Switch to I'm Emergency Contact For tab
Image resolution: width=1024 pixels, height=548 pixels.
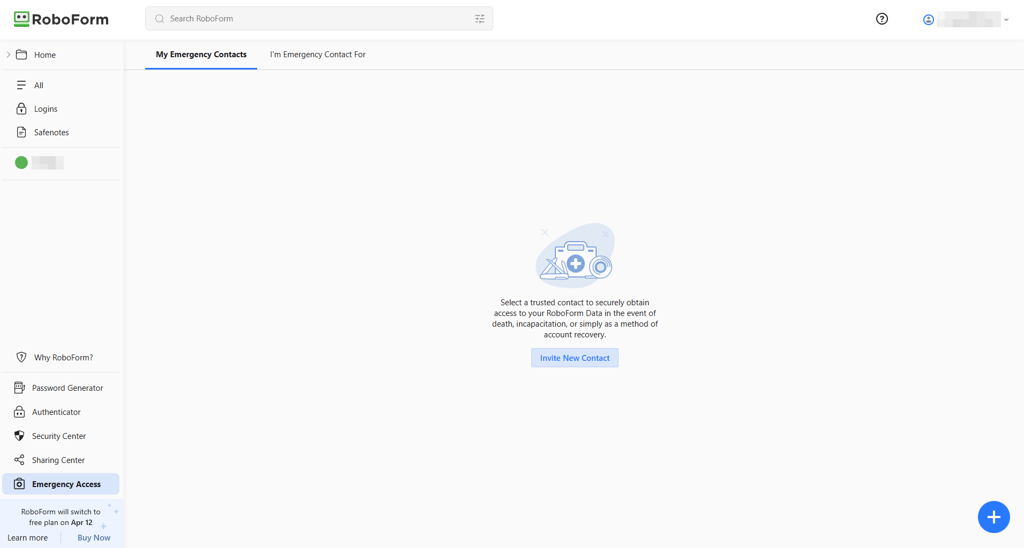(x=317, y=55)
